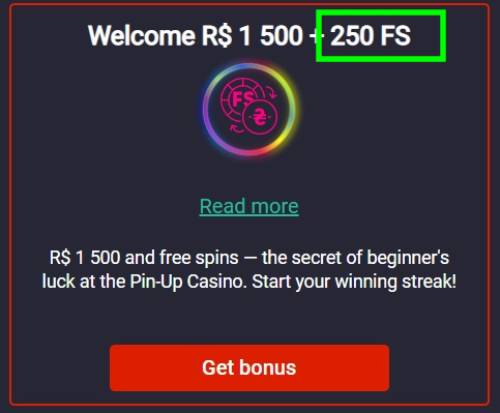This screenshot has width=500, height=413.
Task: Select the 250 FS text in heading
Action: click(x=370, y=36)
